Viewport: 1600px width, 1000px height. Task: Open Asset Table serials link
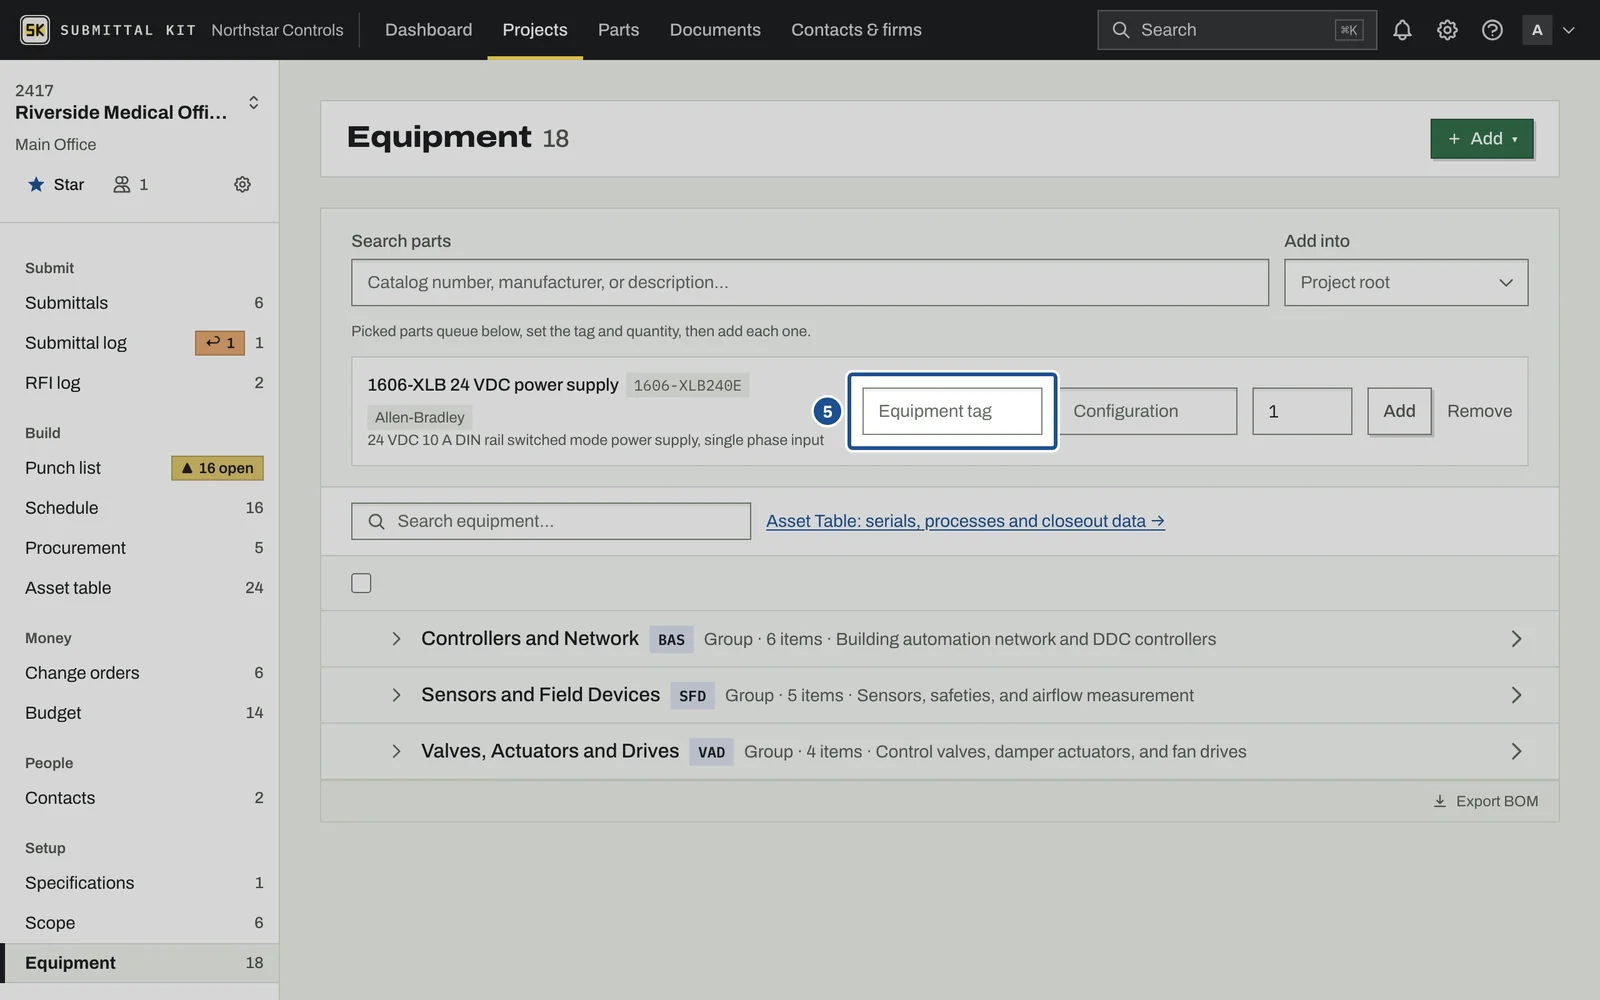pyautogui.click(x=965, y=521)
